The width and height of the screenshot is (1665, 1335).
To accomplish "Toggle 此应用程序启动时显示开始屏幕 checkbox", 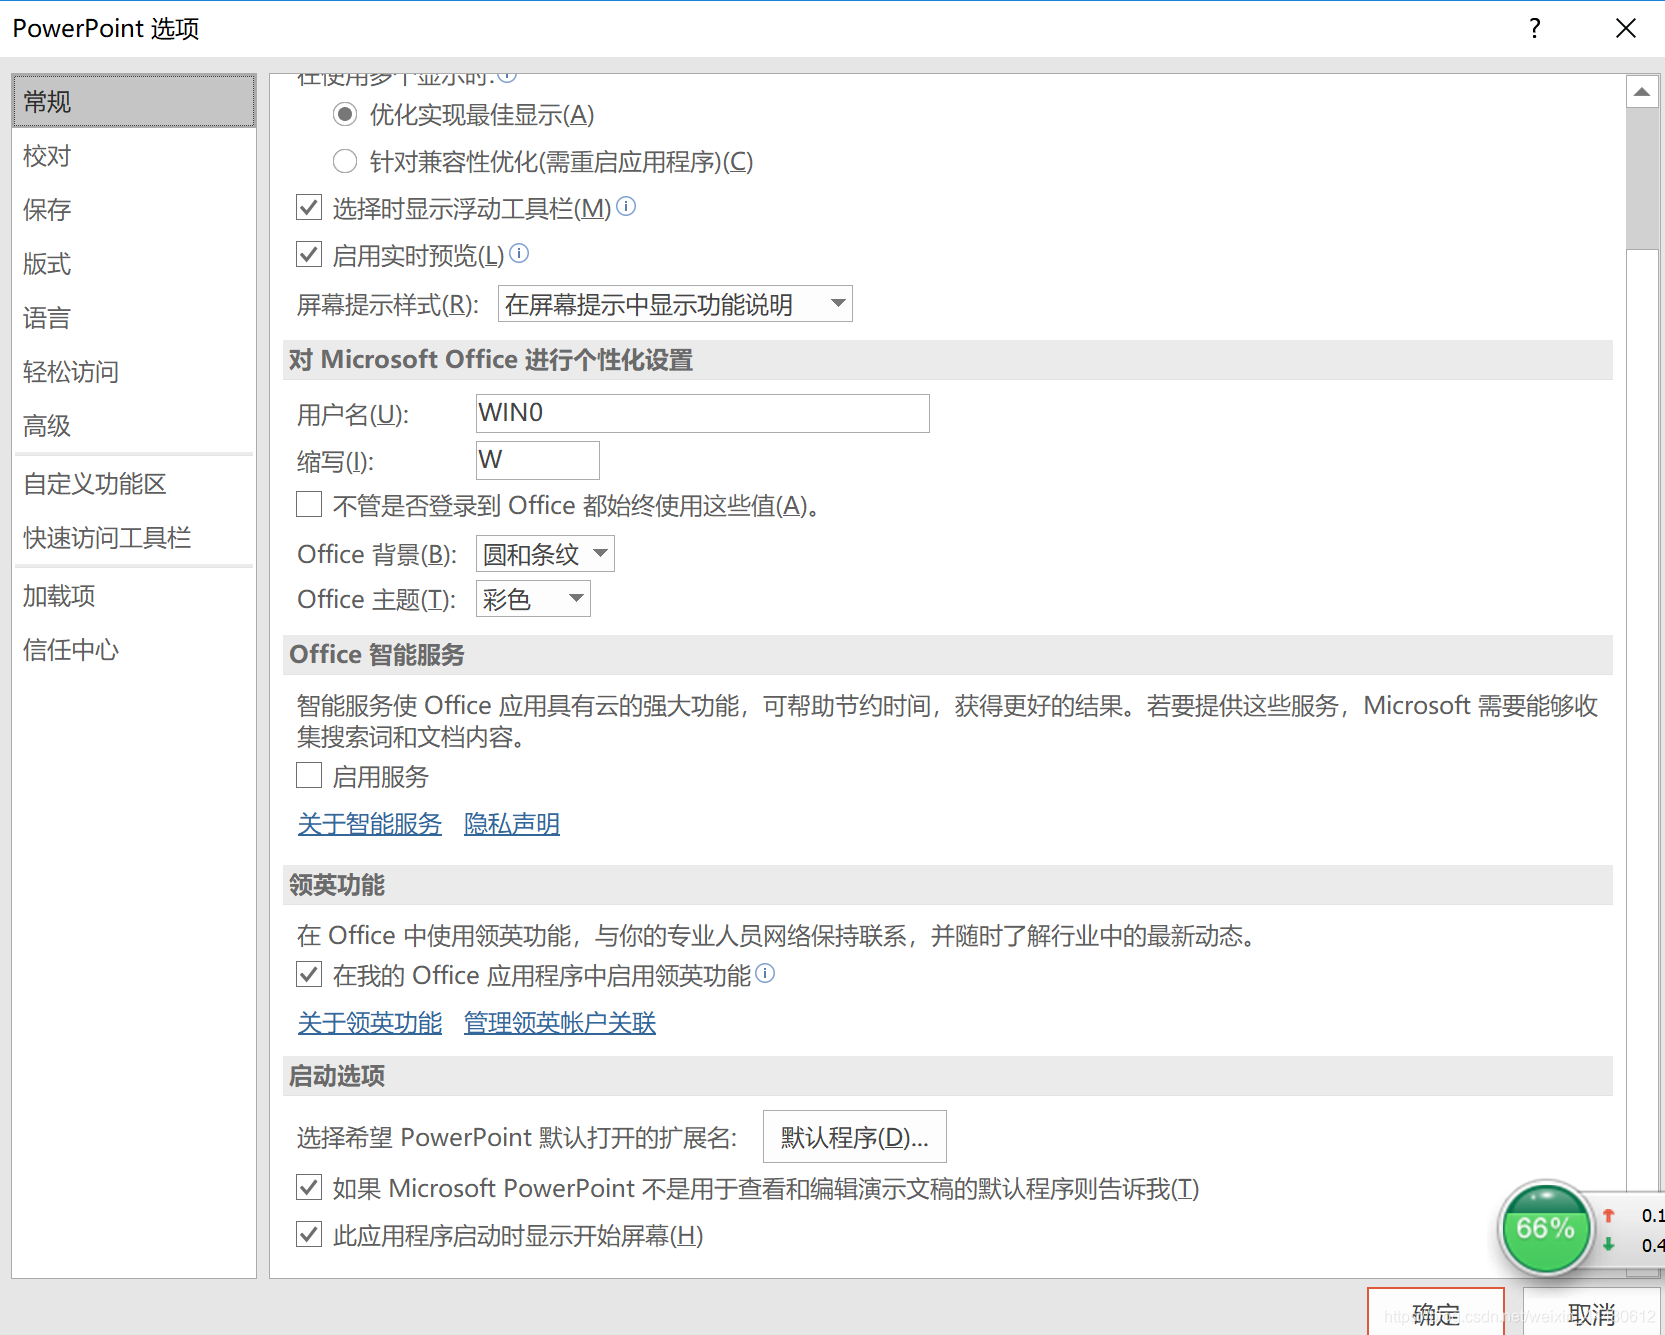I will [x=309, y=1234].
